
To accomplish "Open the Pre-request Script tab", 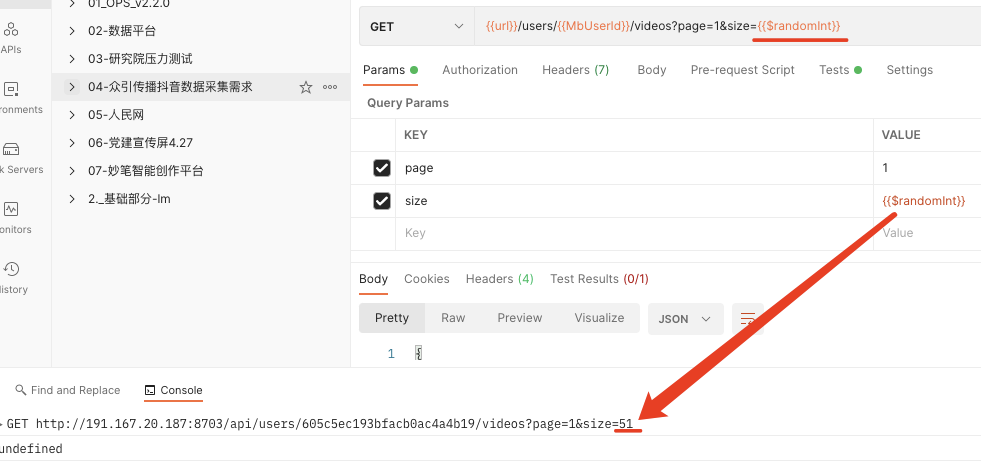I will coord(743,70).
